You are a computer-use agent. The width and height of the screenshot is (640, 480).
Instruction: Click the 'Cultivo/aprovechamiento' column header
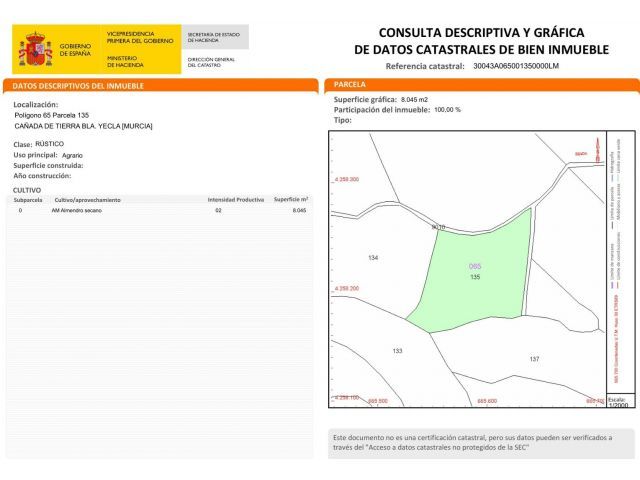click(87, 200)
